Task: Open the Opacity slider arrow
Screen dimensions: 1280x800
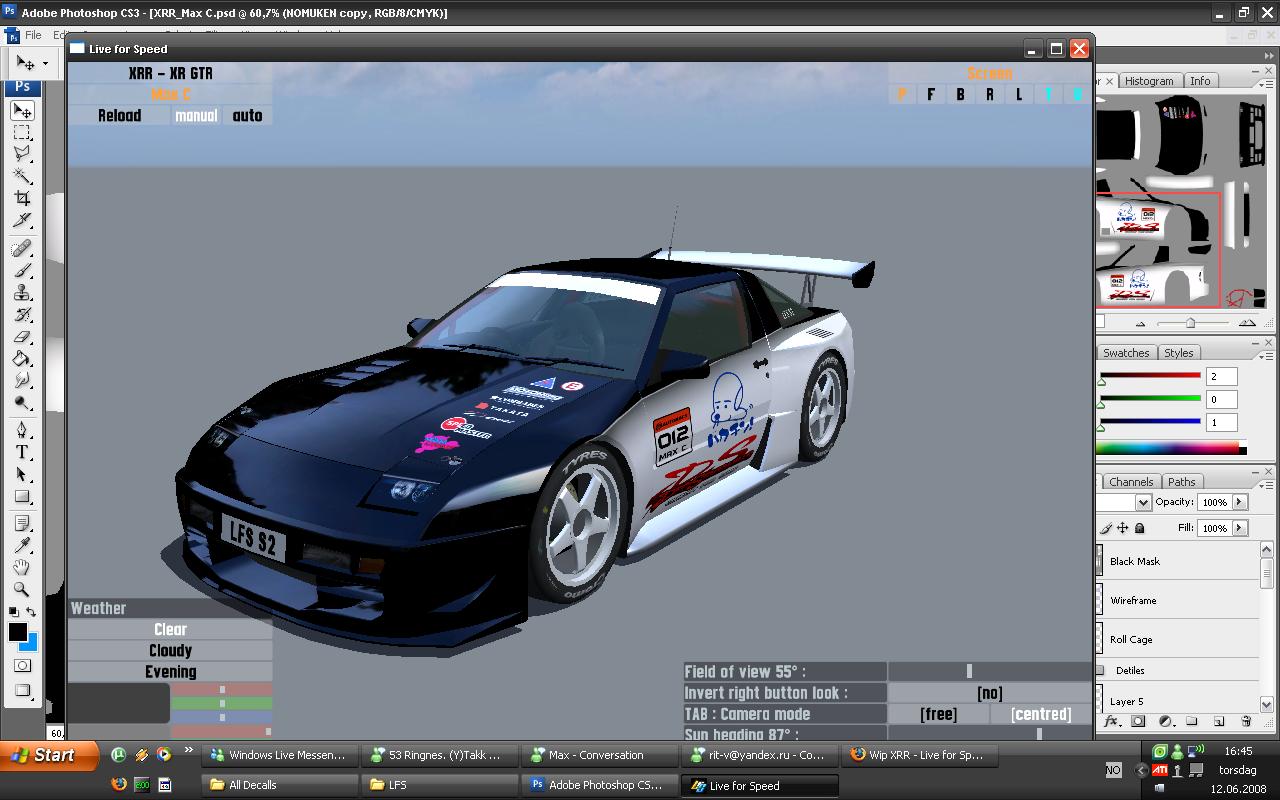Action: tap(1239, 502)
